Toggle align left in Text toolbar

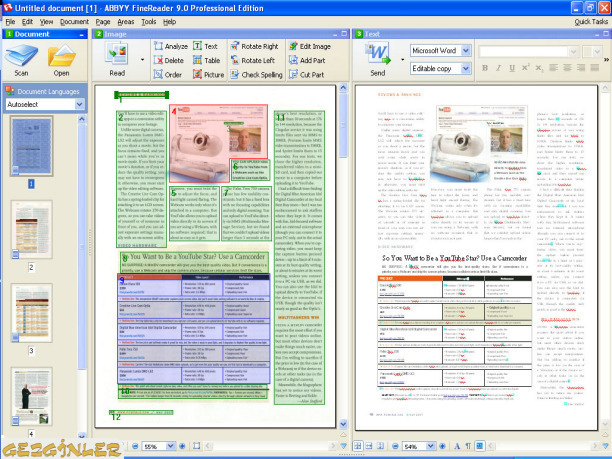553,68
